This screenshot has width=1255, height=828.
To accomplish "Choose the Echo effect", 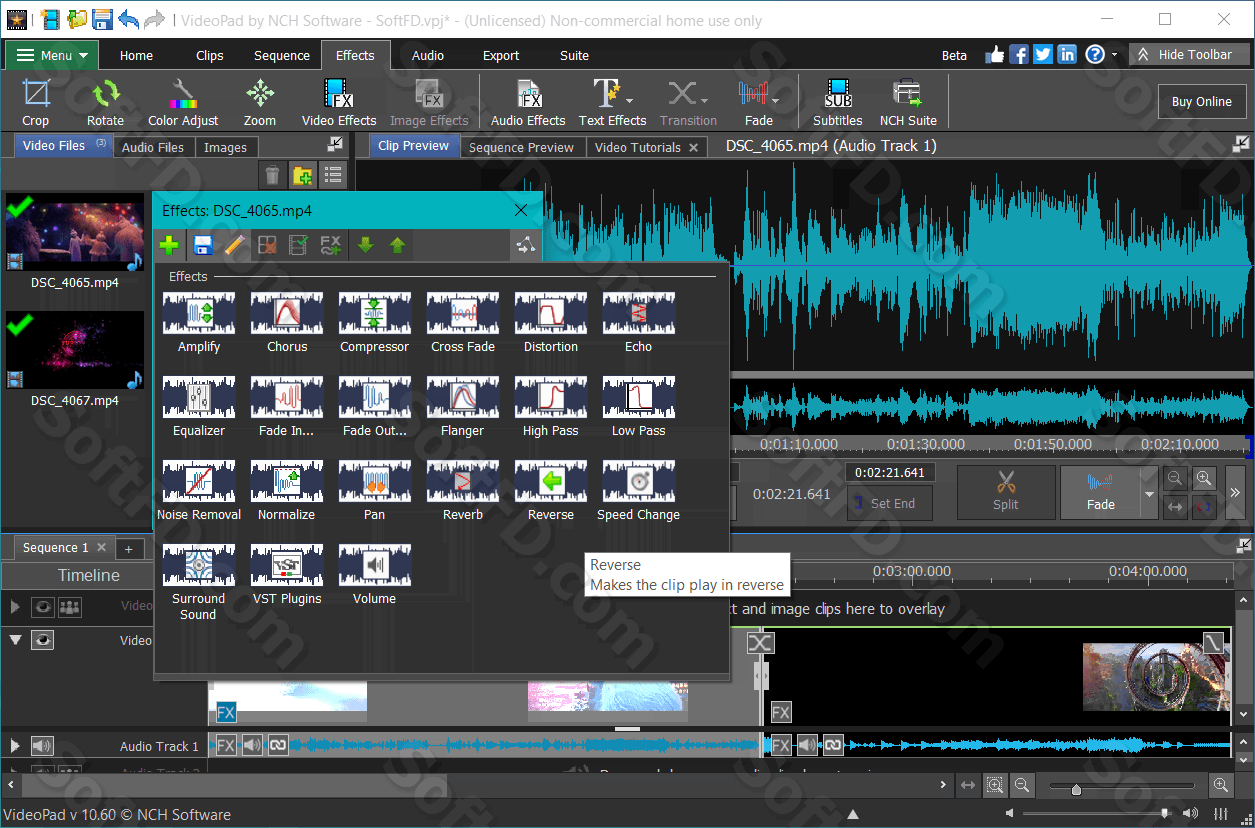I will (639, 323).
